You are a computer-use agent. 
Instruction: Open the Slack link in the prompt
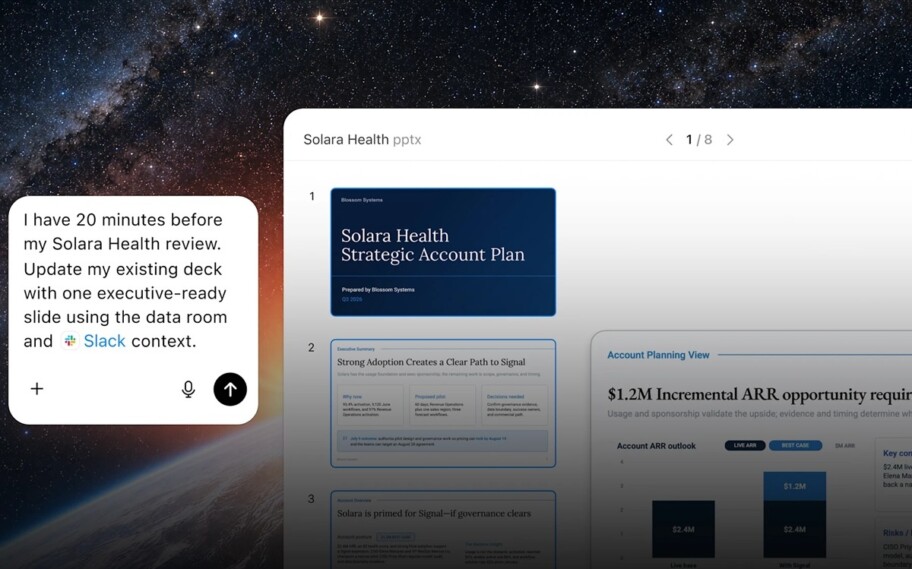coord(104,341)
